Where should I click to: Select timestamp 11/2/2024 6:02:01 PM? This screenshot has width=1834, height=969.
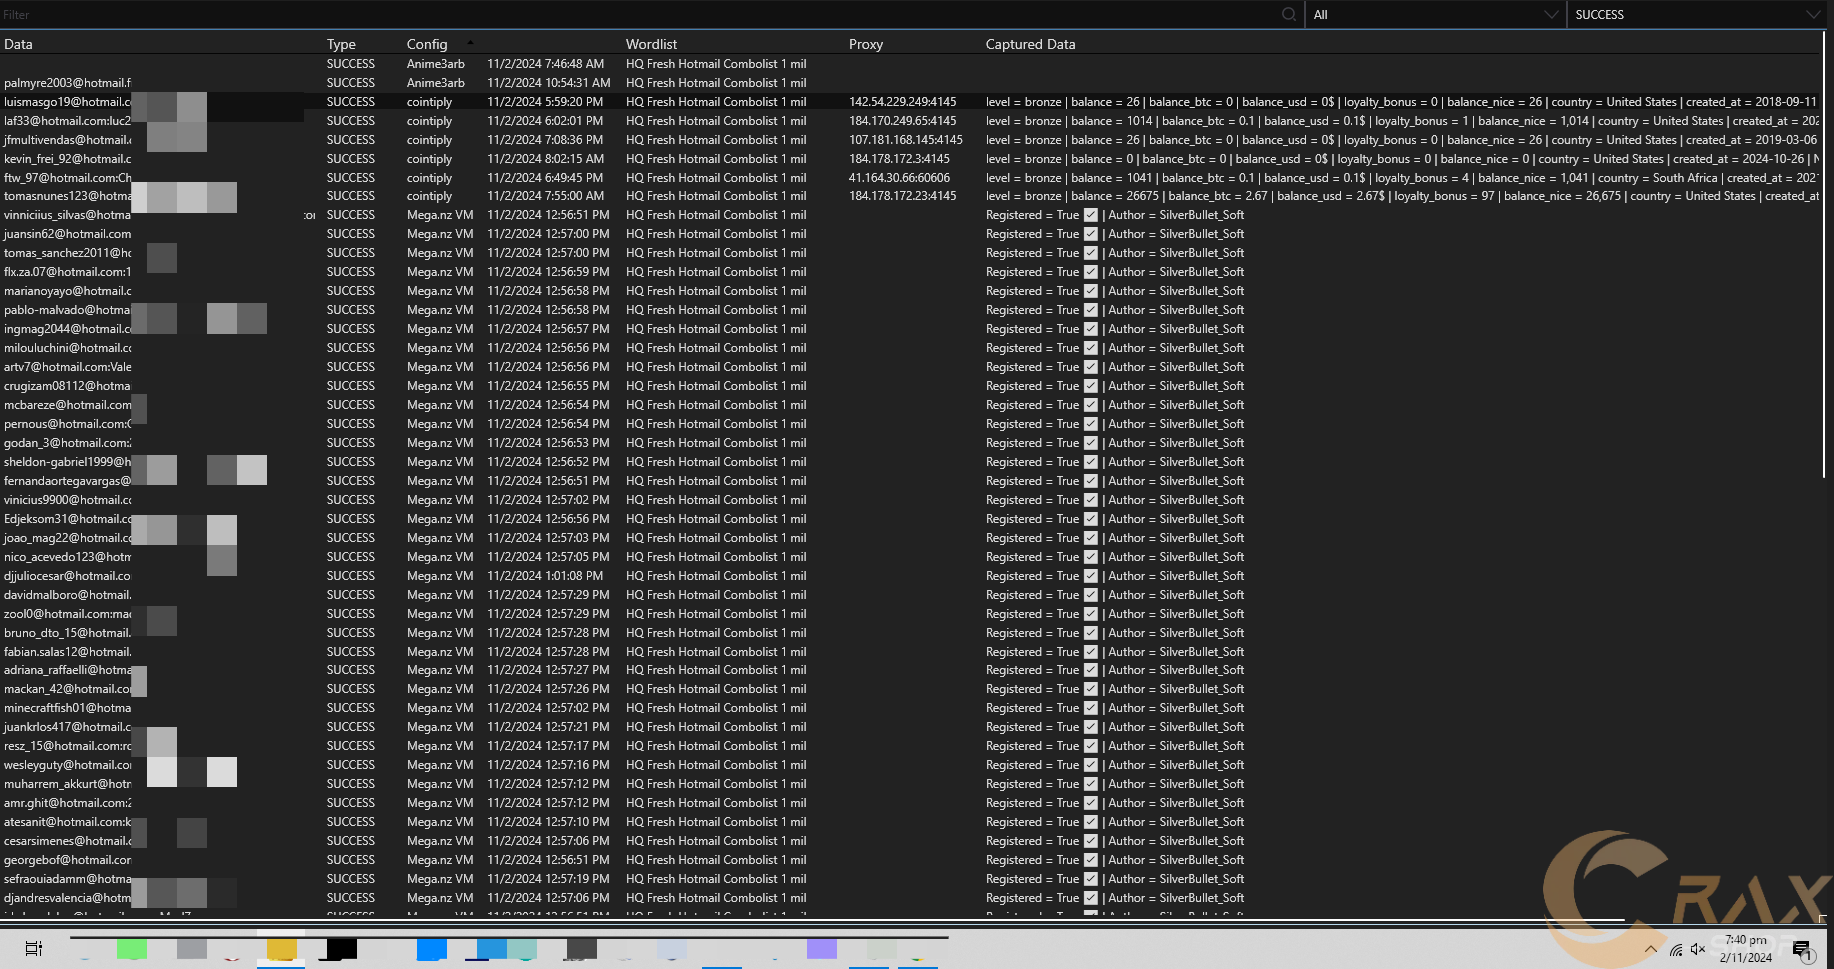[545, 121]
